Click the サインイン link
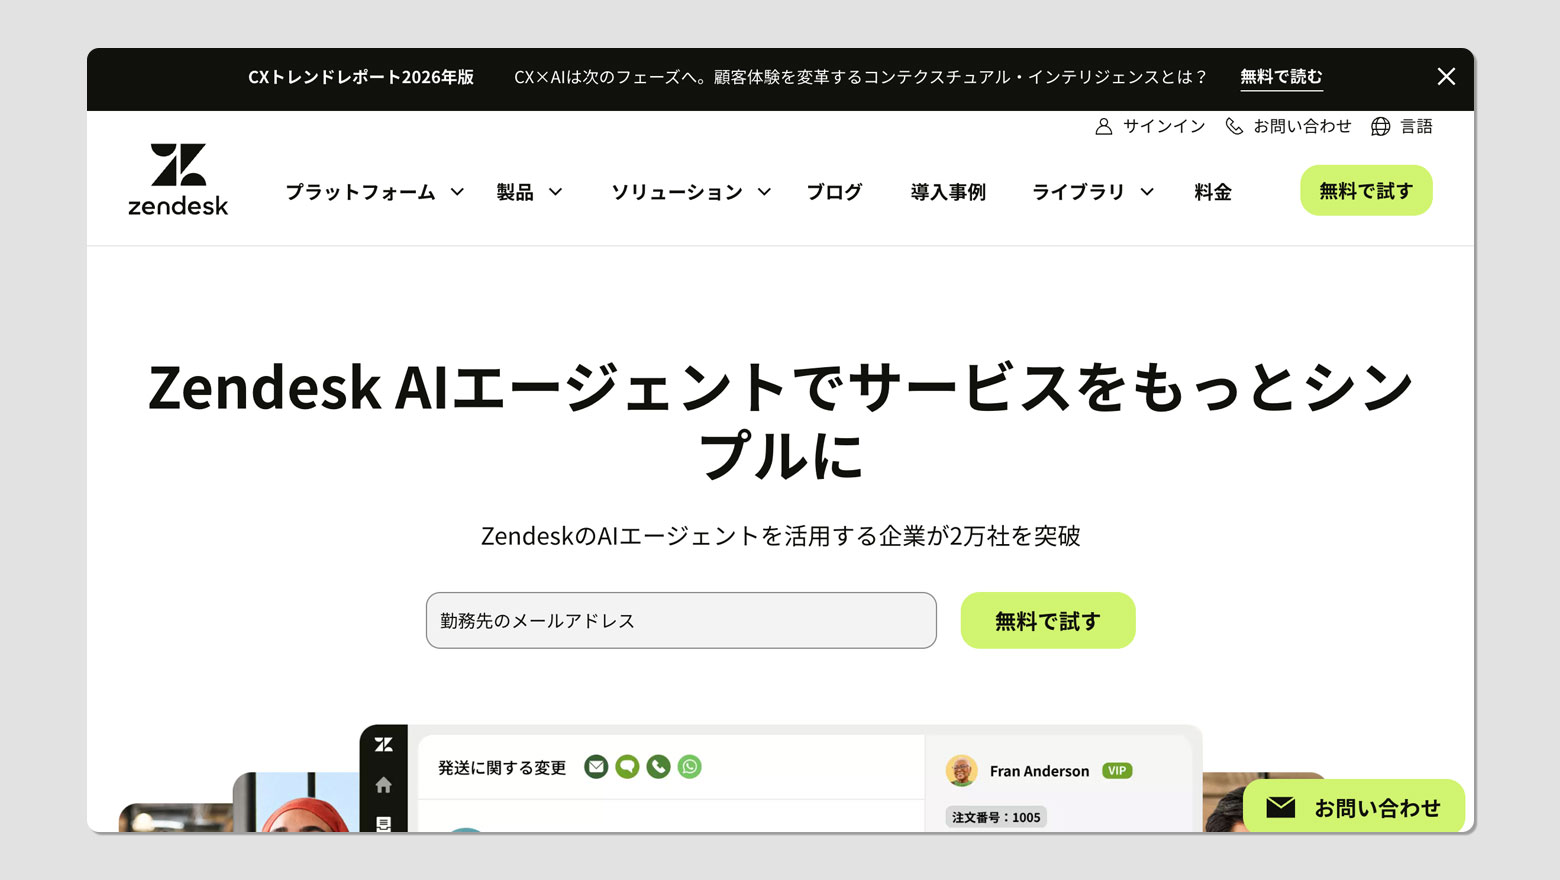This screenshot has height=880, width=1560. pos(1164,127)
